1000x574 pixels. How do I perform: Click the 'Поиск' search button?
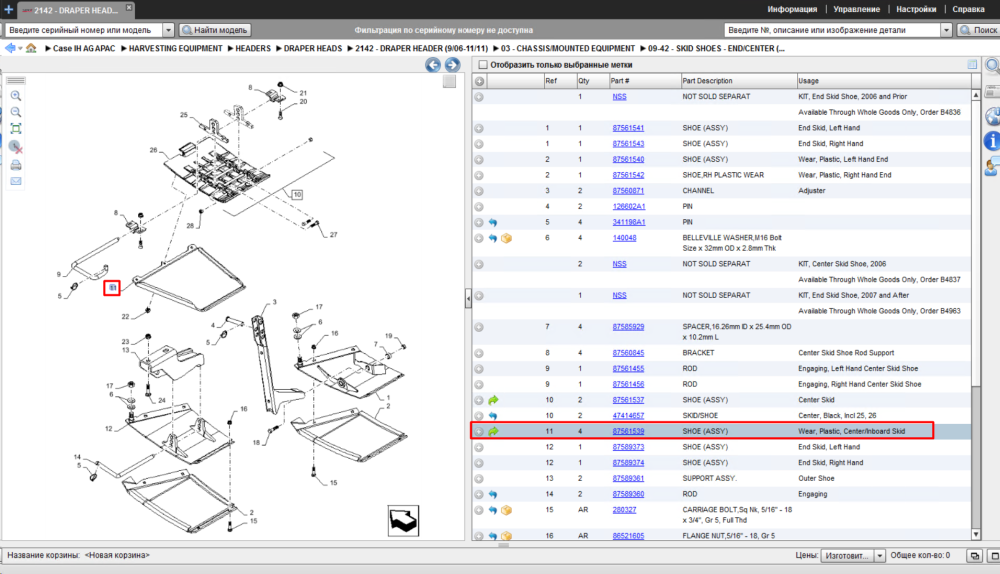click(979, 30)
